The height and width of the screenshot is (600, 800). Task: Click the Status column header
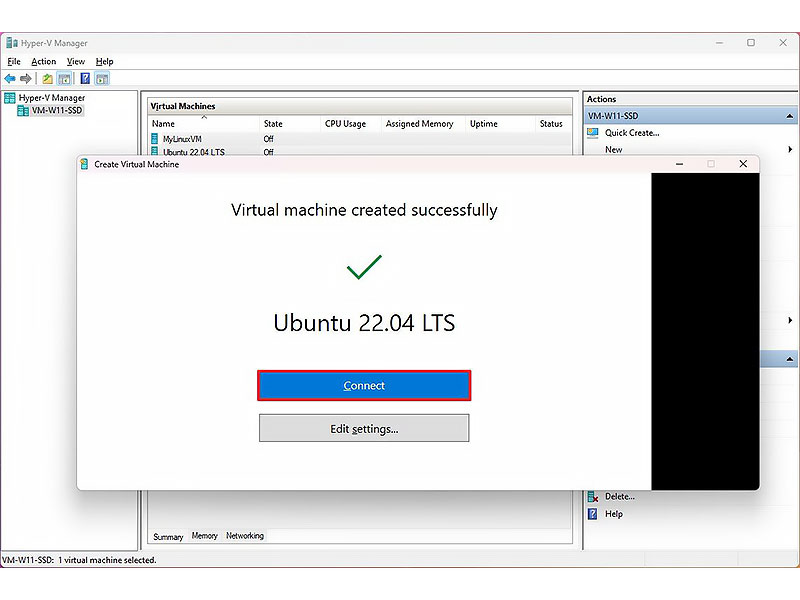(x=553, y=123)
